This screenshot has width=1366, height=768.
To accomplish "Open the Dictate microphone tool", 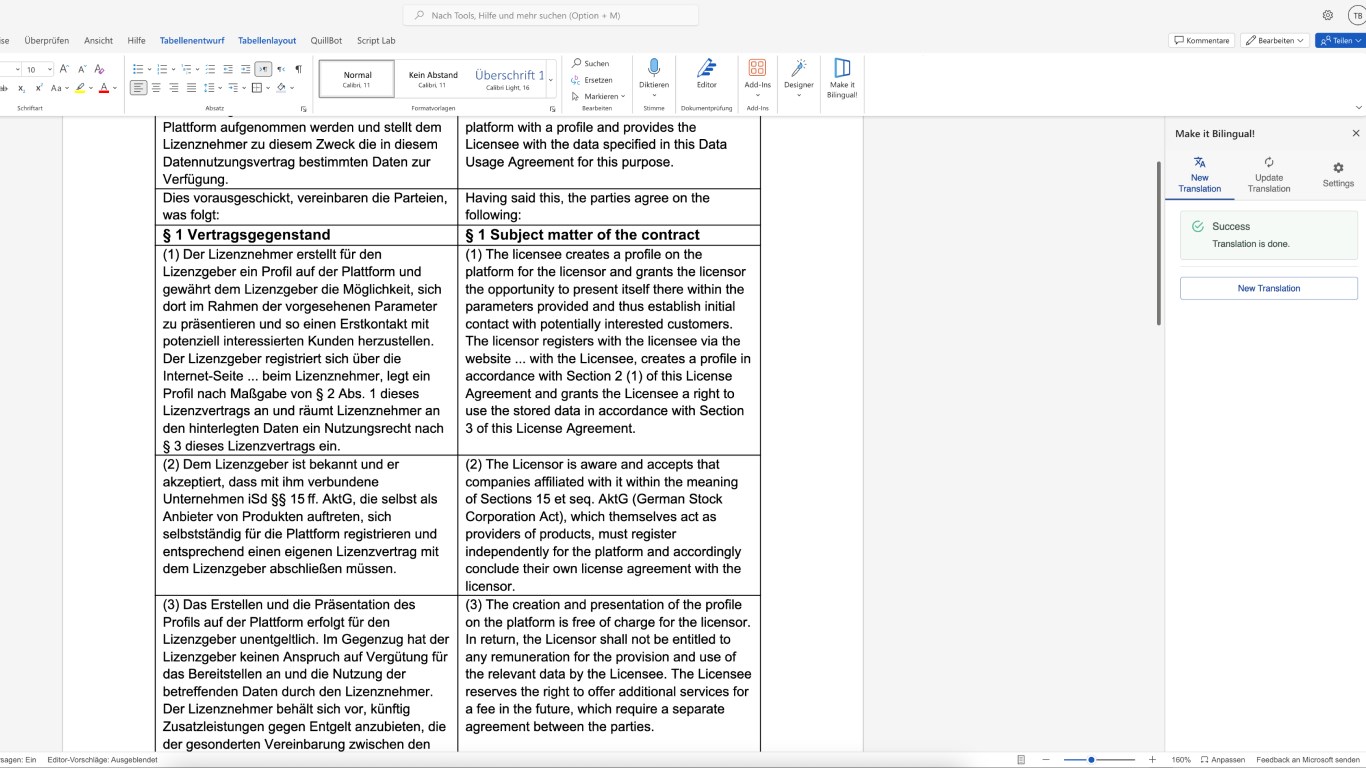I will (x=654, y=76).
